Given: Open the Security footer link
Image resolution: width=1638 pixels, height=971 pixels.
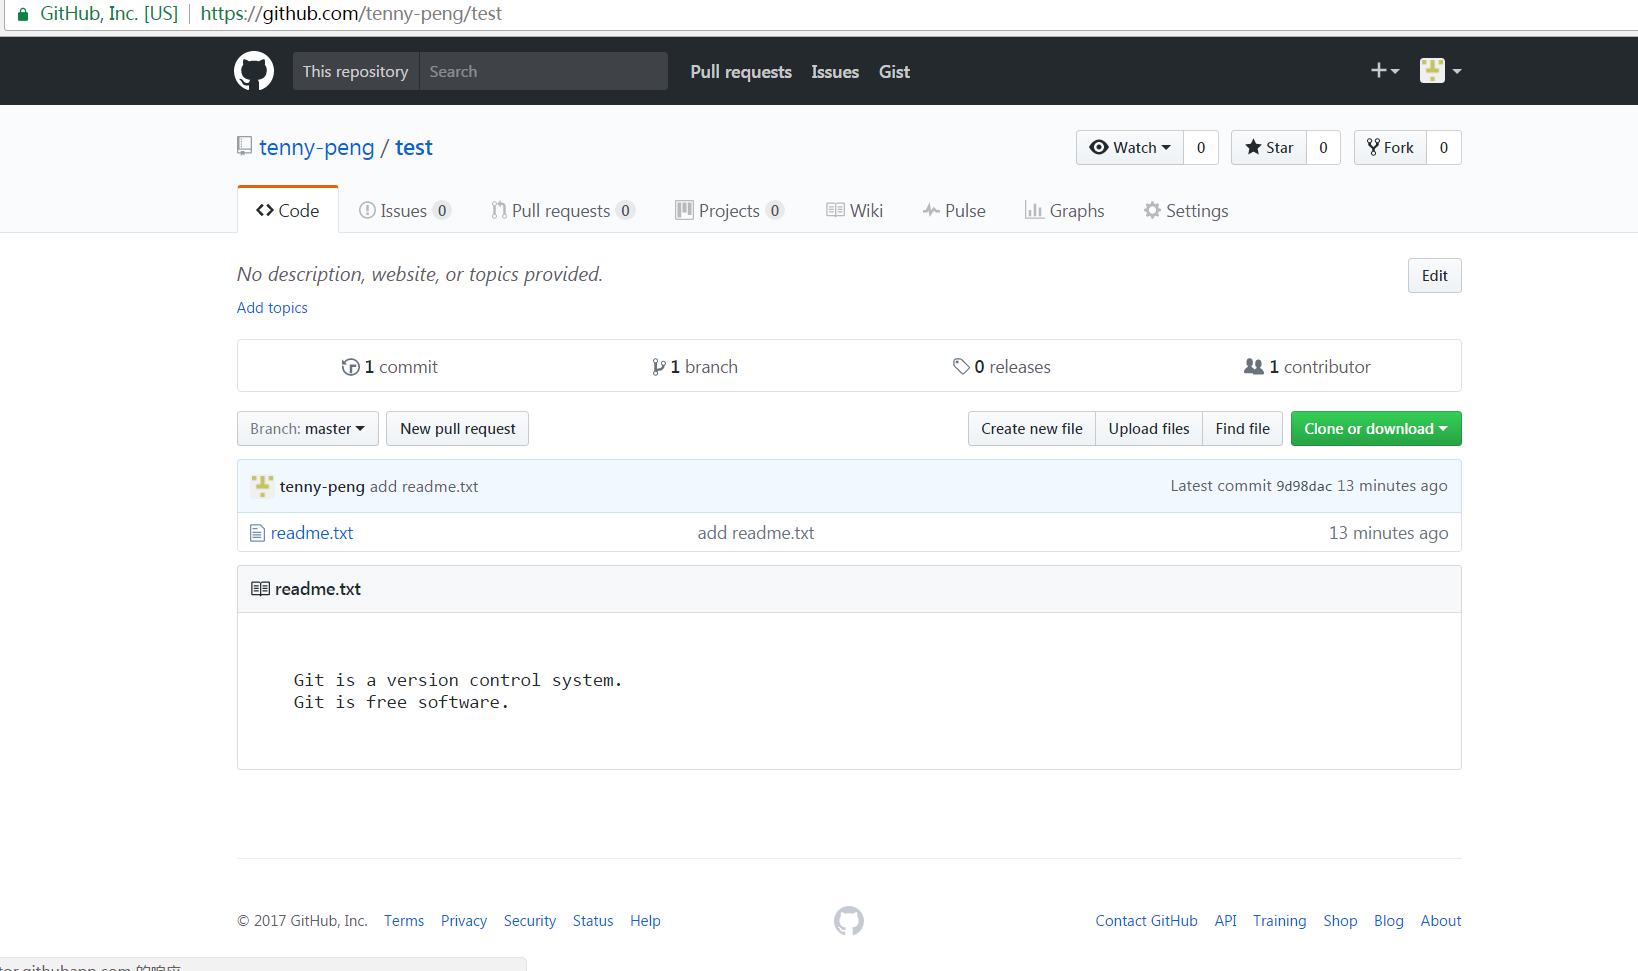Looking at the screenshot, I should [530, 921].
